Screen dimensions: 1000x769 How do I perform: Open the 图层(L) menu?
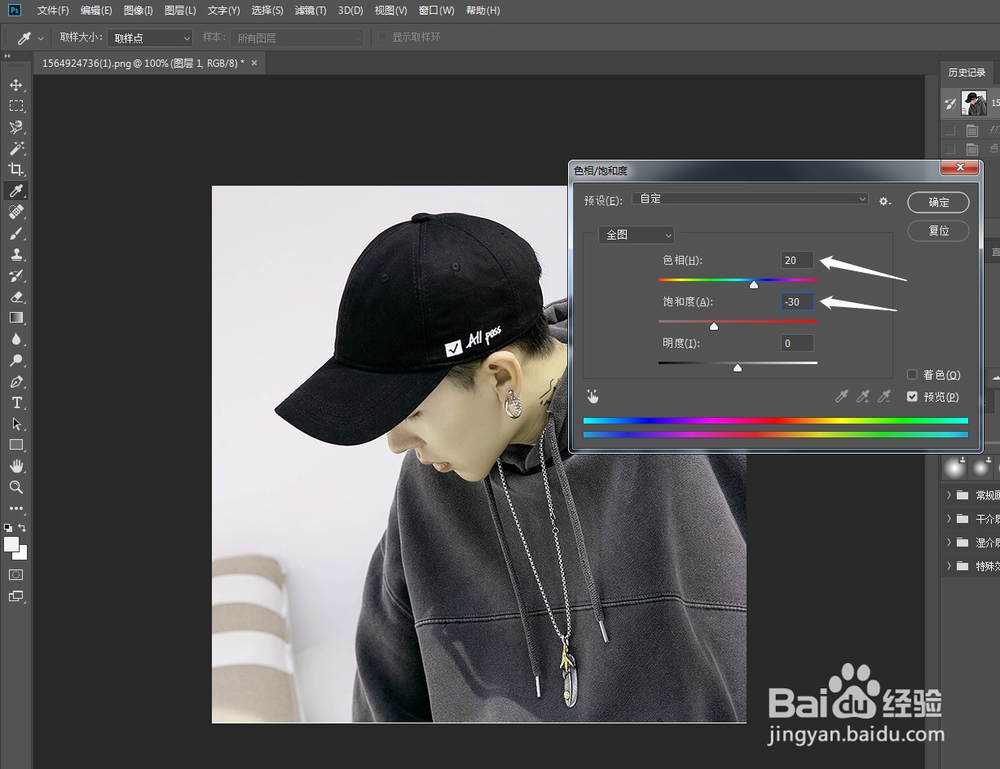click(x=180, y=10)
